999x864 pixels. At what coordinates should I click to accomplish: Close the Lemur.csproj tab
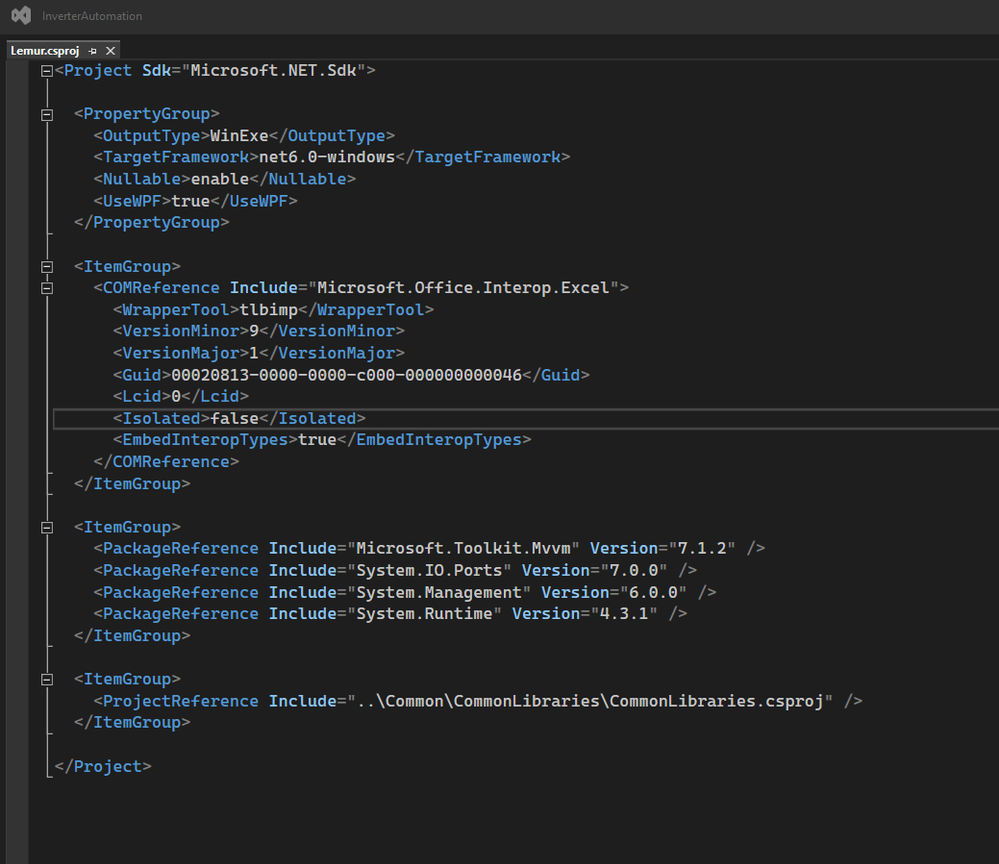pos(110,51)
